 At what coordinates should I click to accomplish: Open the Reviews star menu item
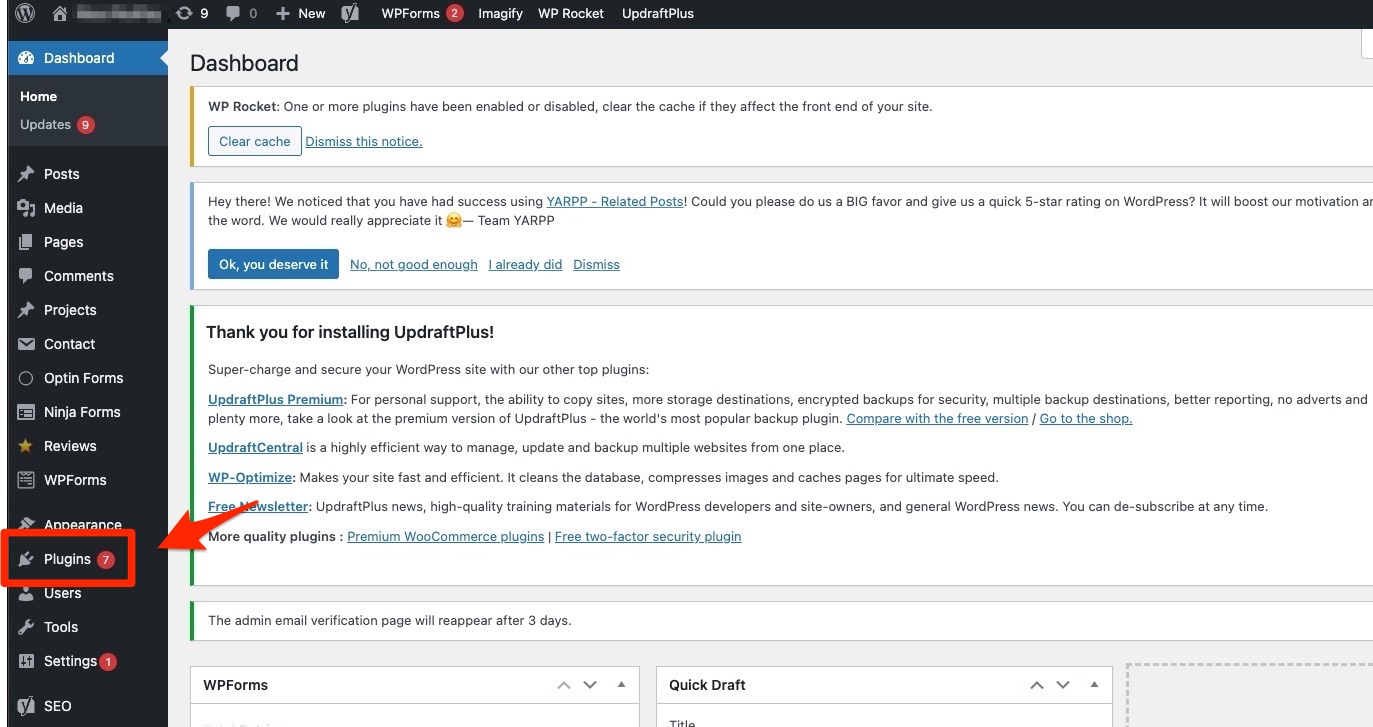tap(70, 446)
